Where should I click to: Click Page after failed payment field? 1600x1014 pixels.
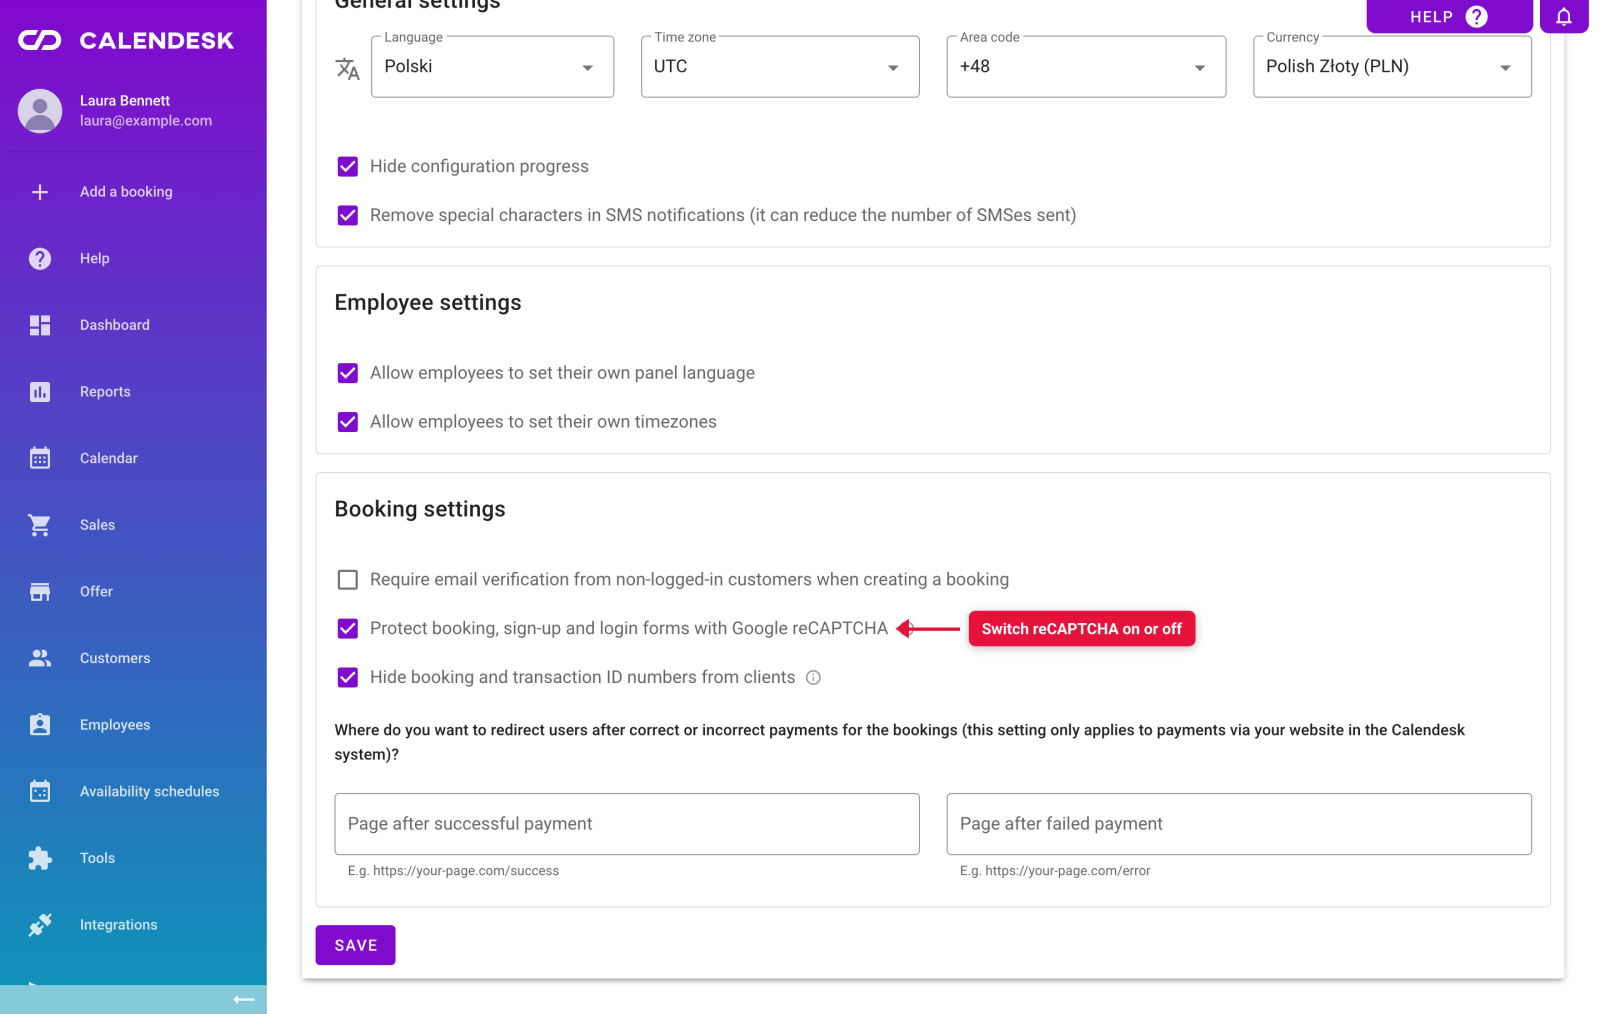coord(1239,824)
